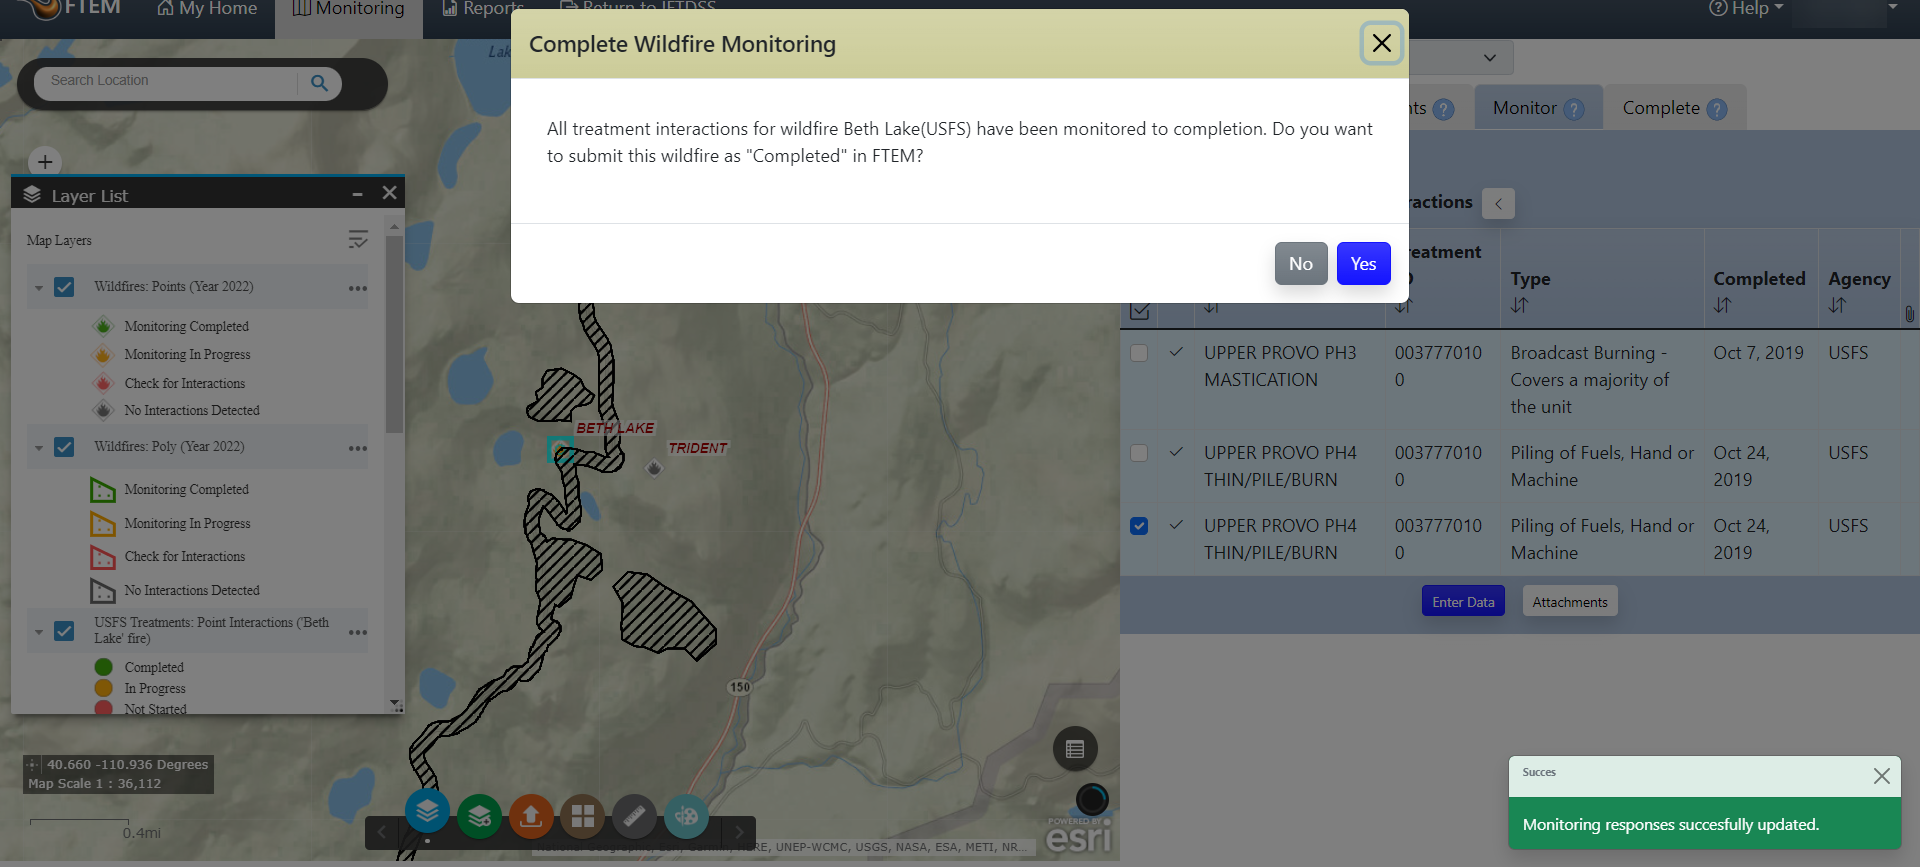
Task: Open the measurement ruler tool
Action: coord(634,817)
